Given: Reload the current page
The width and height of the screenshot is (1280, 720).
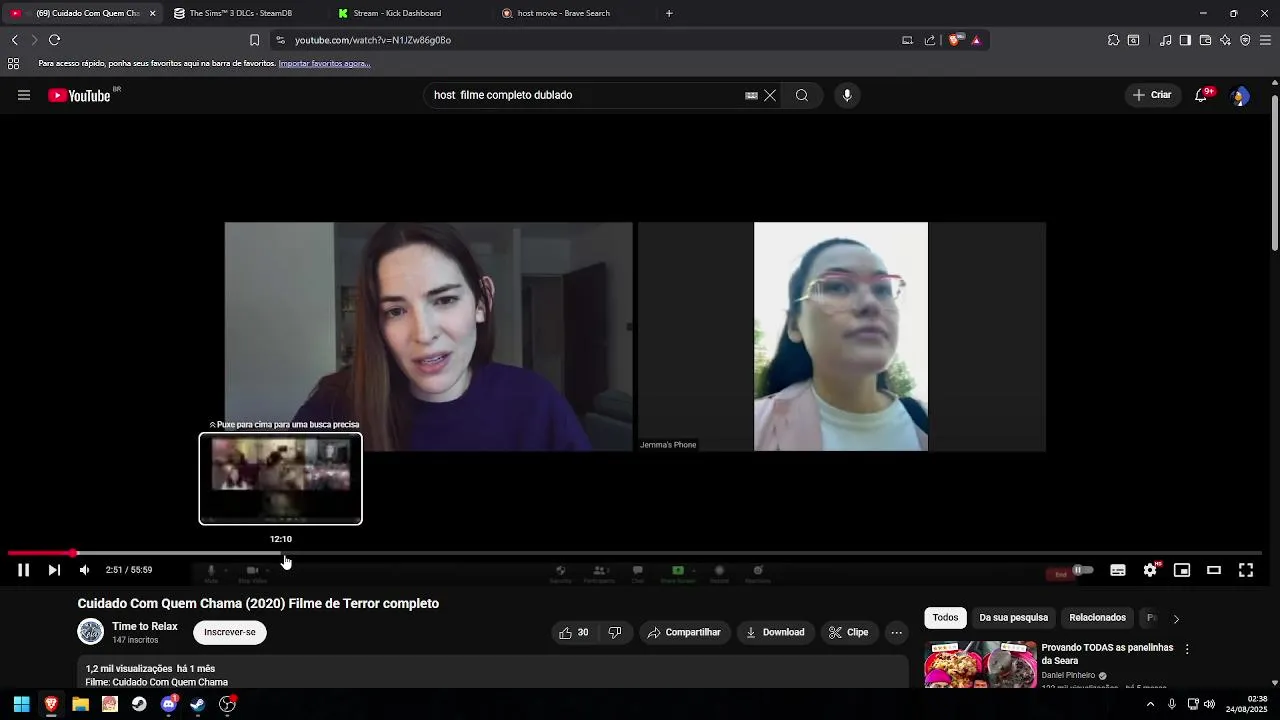Looking at the screenshot, I should pyautogui.click(x=54, y=40).
